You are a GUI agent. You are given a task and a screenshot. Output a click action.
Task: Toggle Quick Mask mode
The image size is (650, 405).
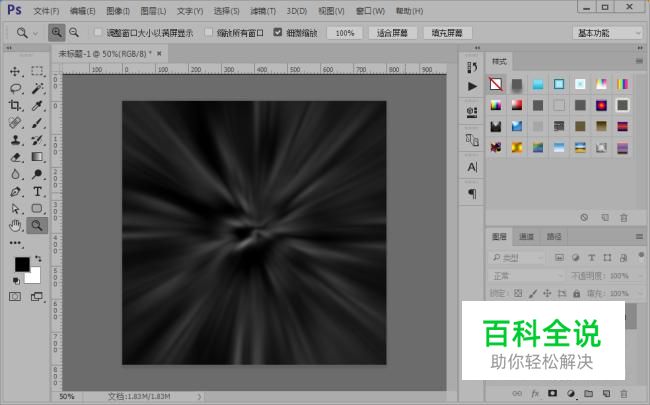pos(15,297)
